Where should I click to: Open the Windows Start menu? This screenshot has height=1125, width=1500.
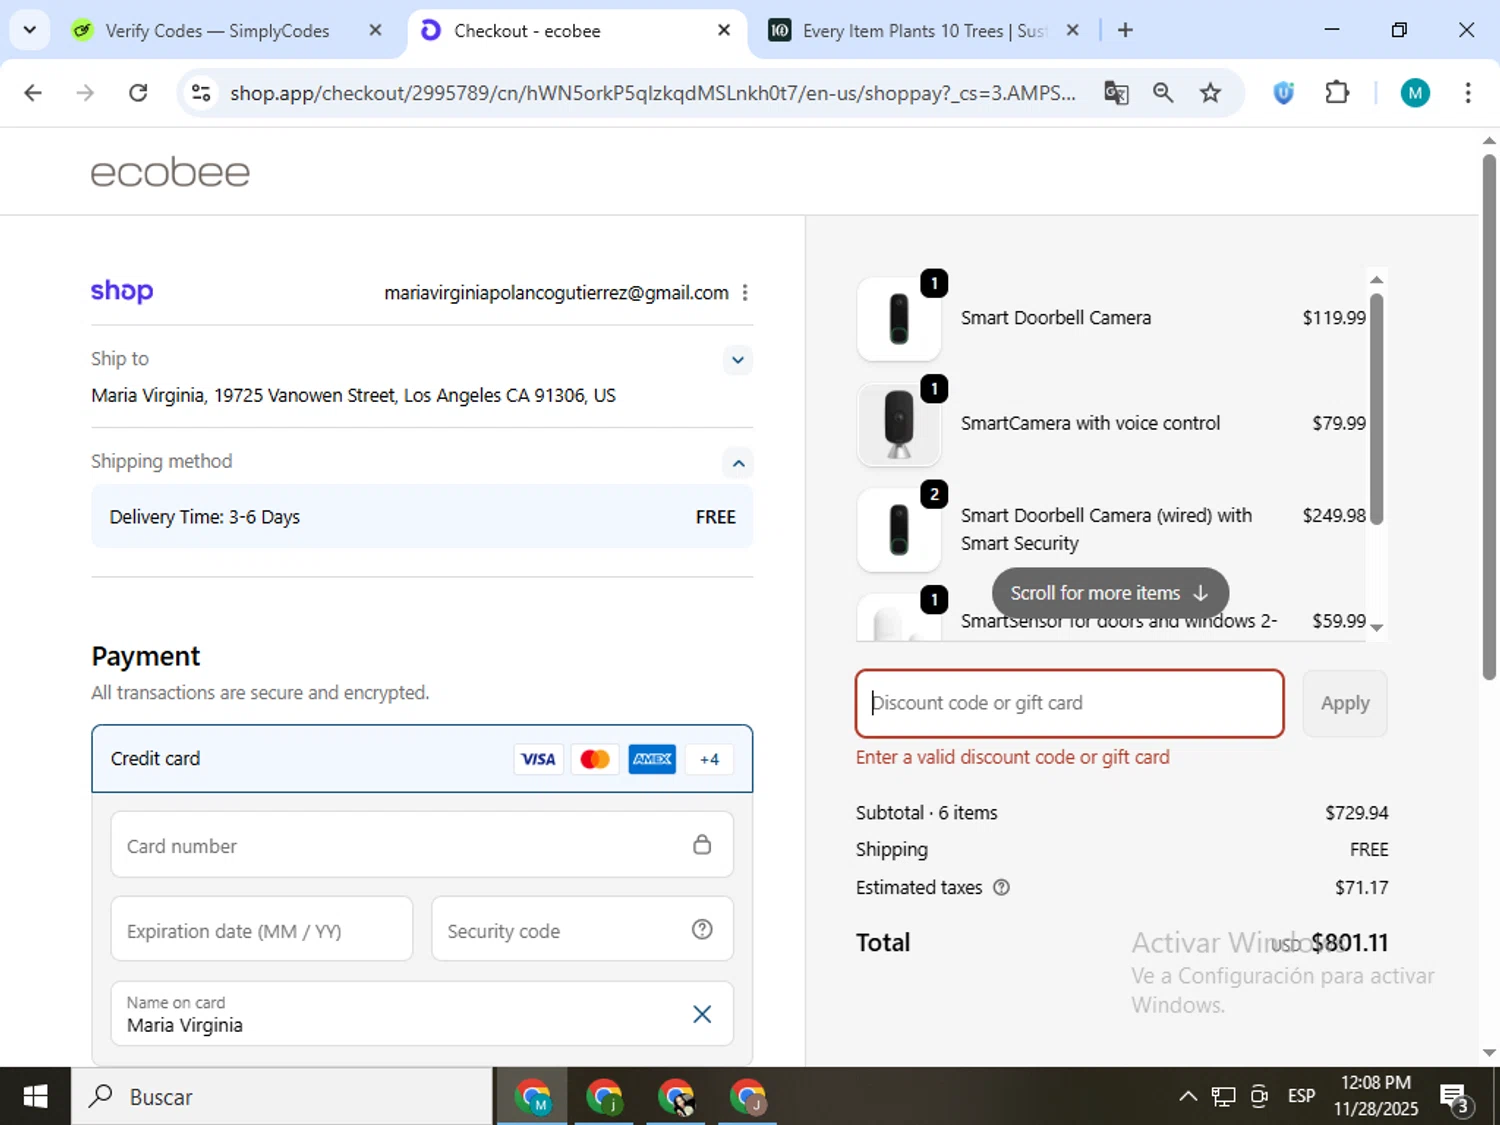pyautogui.click(x=35, y=1097)
